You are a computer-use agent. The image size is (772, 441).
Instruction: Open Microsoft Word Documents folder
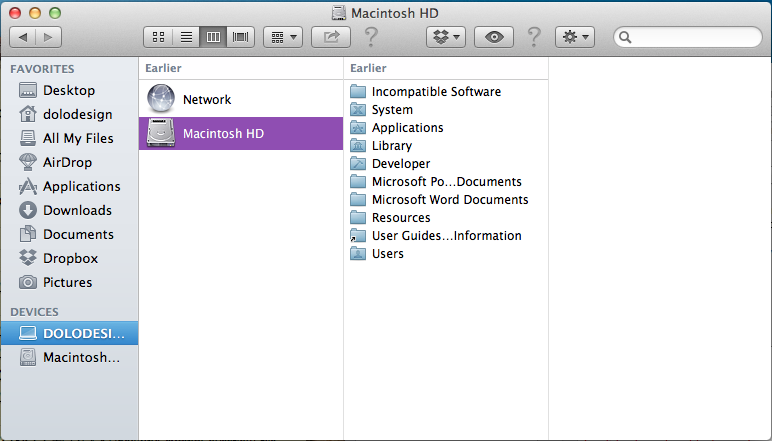(x=446, y=199)
